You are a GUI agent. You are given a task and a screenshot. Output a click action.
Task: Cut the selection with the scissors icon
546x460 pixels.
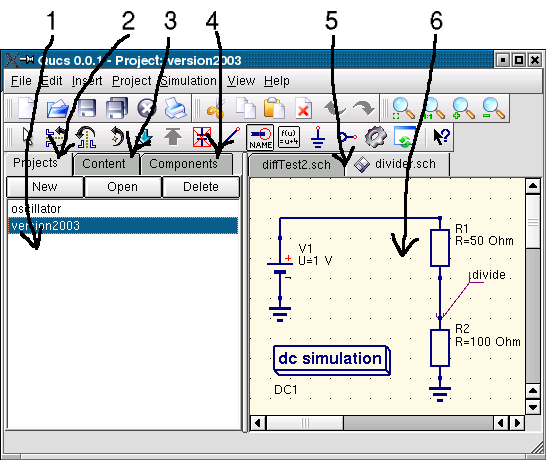(x=216, y=109)
